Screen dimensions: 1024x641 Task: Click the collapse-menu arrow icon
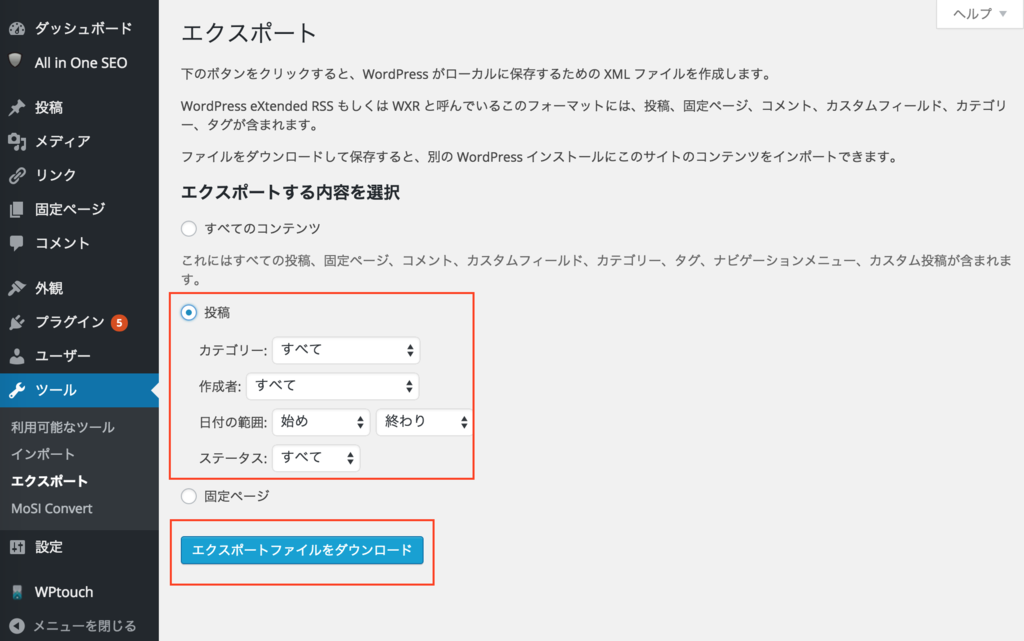point(17,626)
